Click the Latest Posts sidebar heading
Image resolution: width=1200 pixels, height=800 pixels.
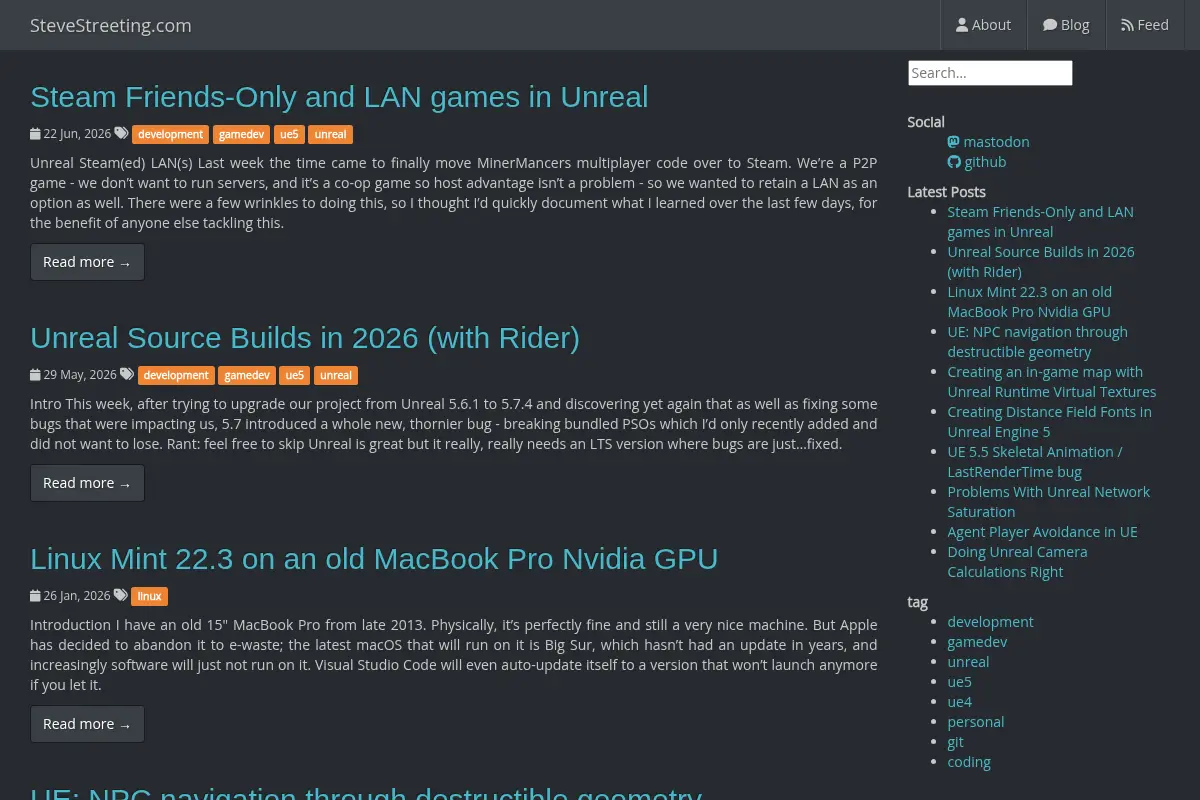coord(947,192)
